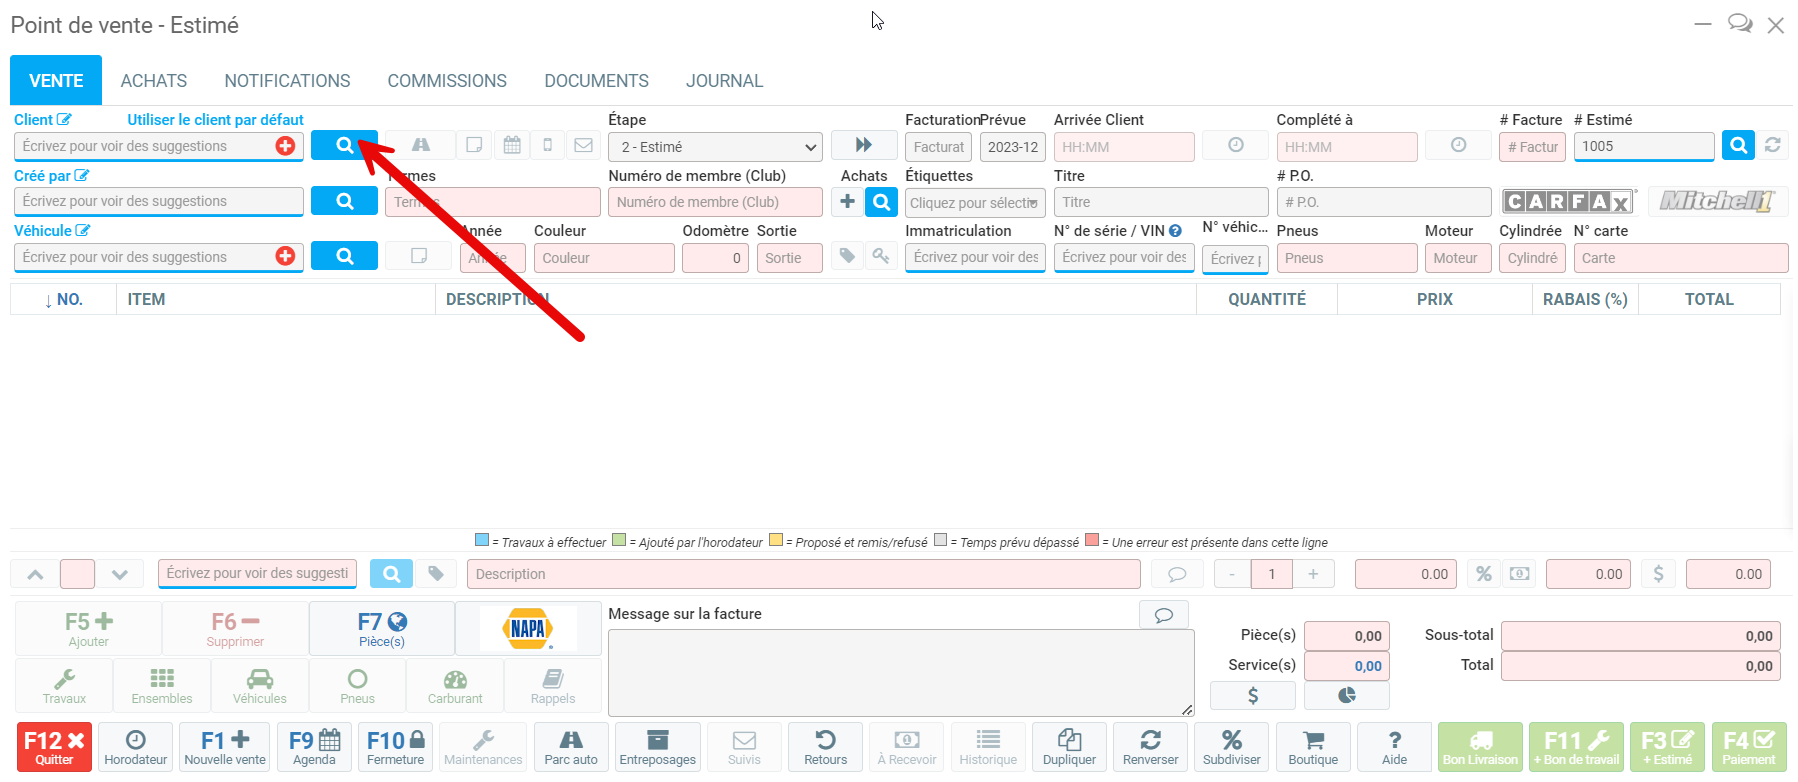Viewport: 1798px width, 782px height.
Task: Add new client with red plus icon
Action: point(285,146)
